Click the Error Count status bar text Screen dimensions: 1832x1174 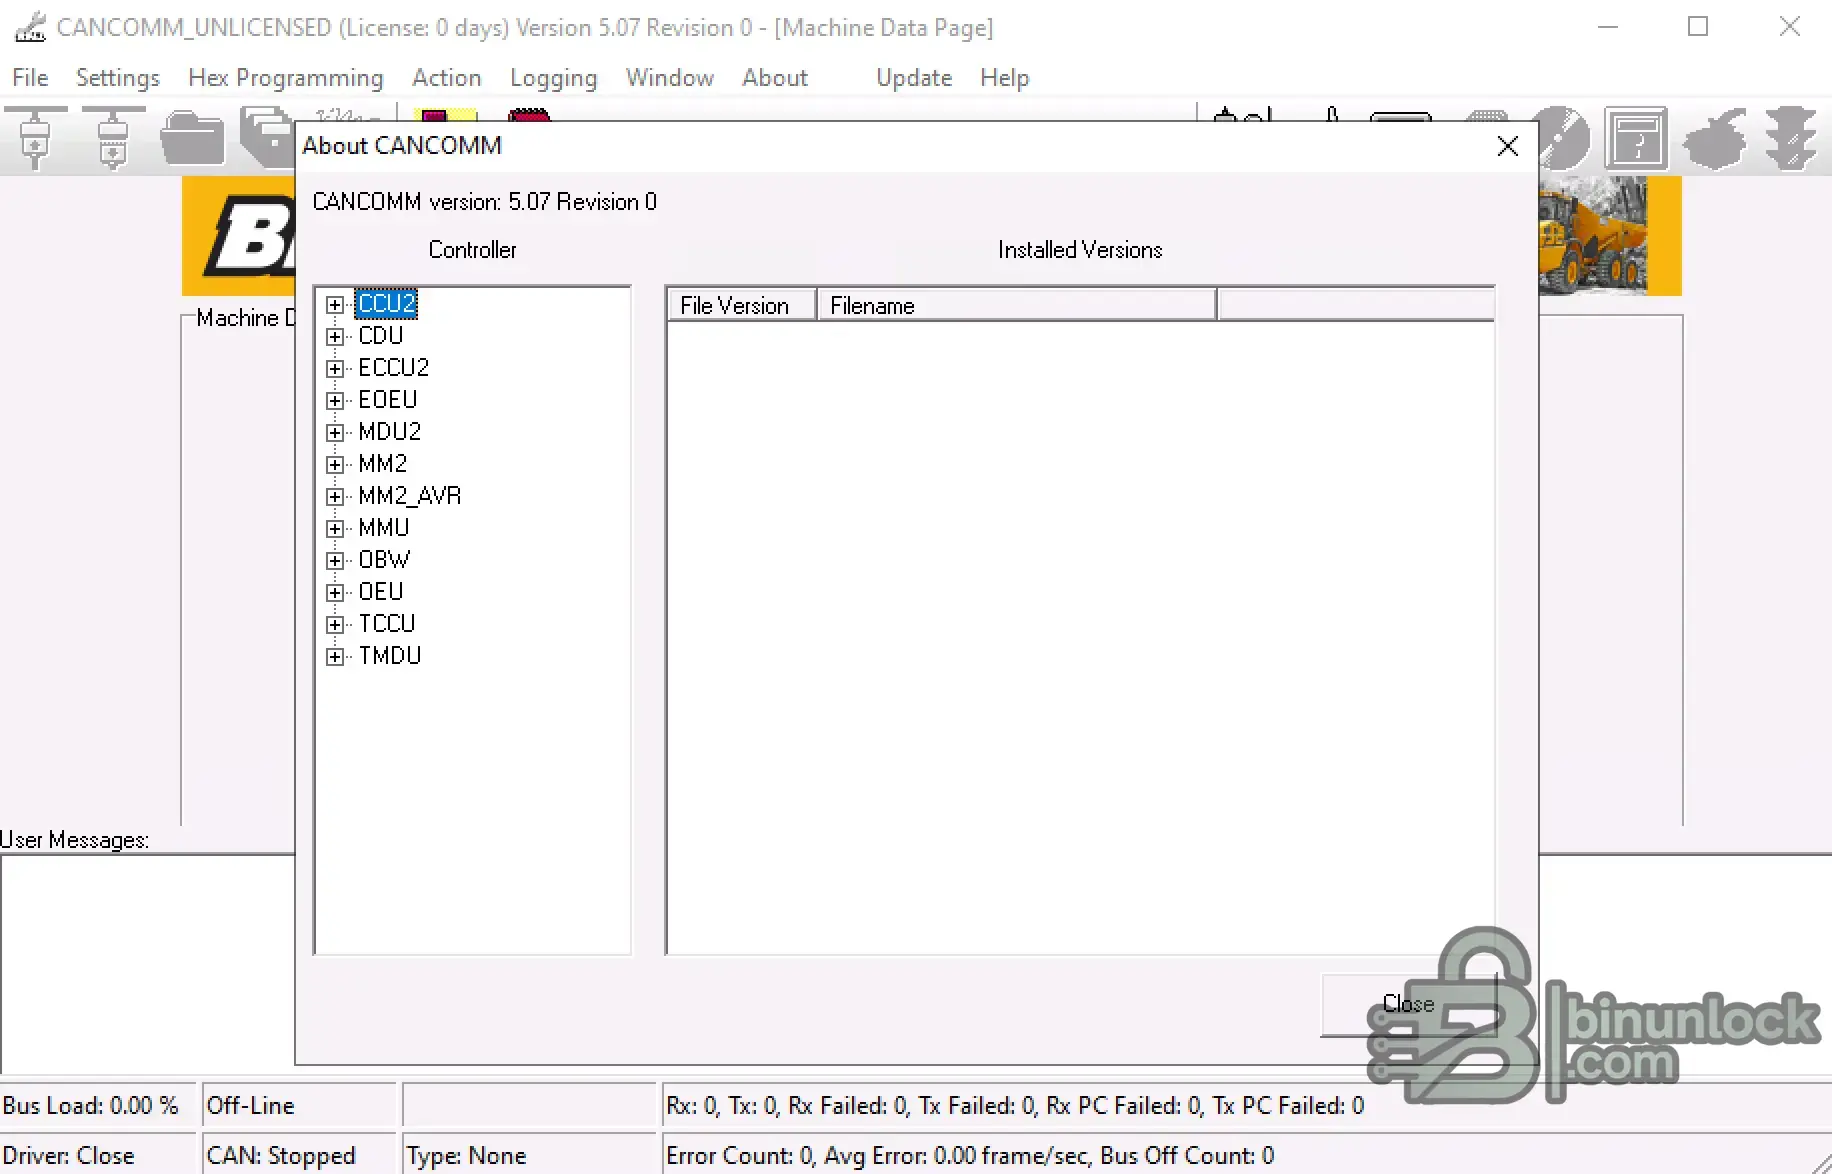point(970,1155)
